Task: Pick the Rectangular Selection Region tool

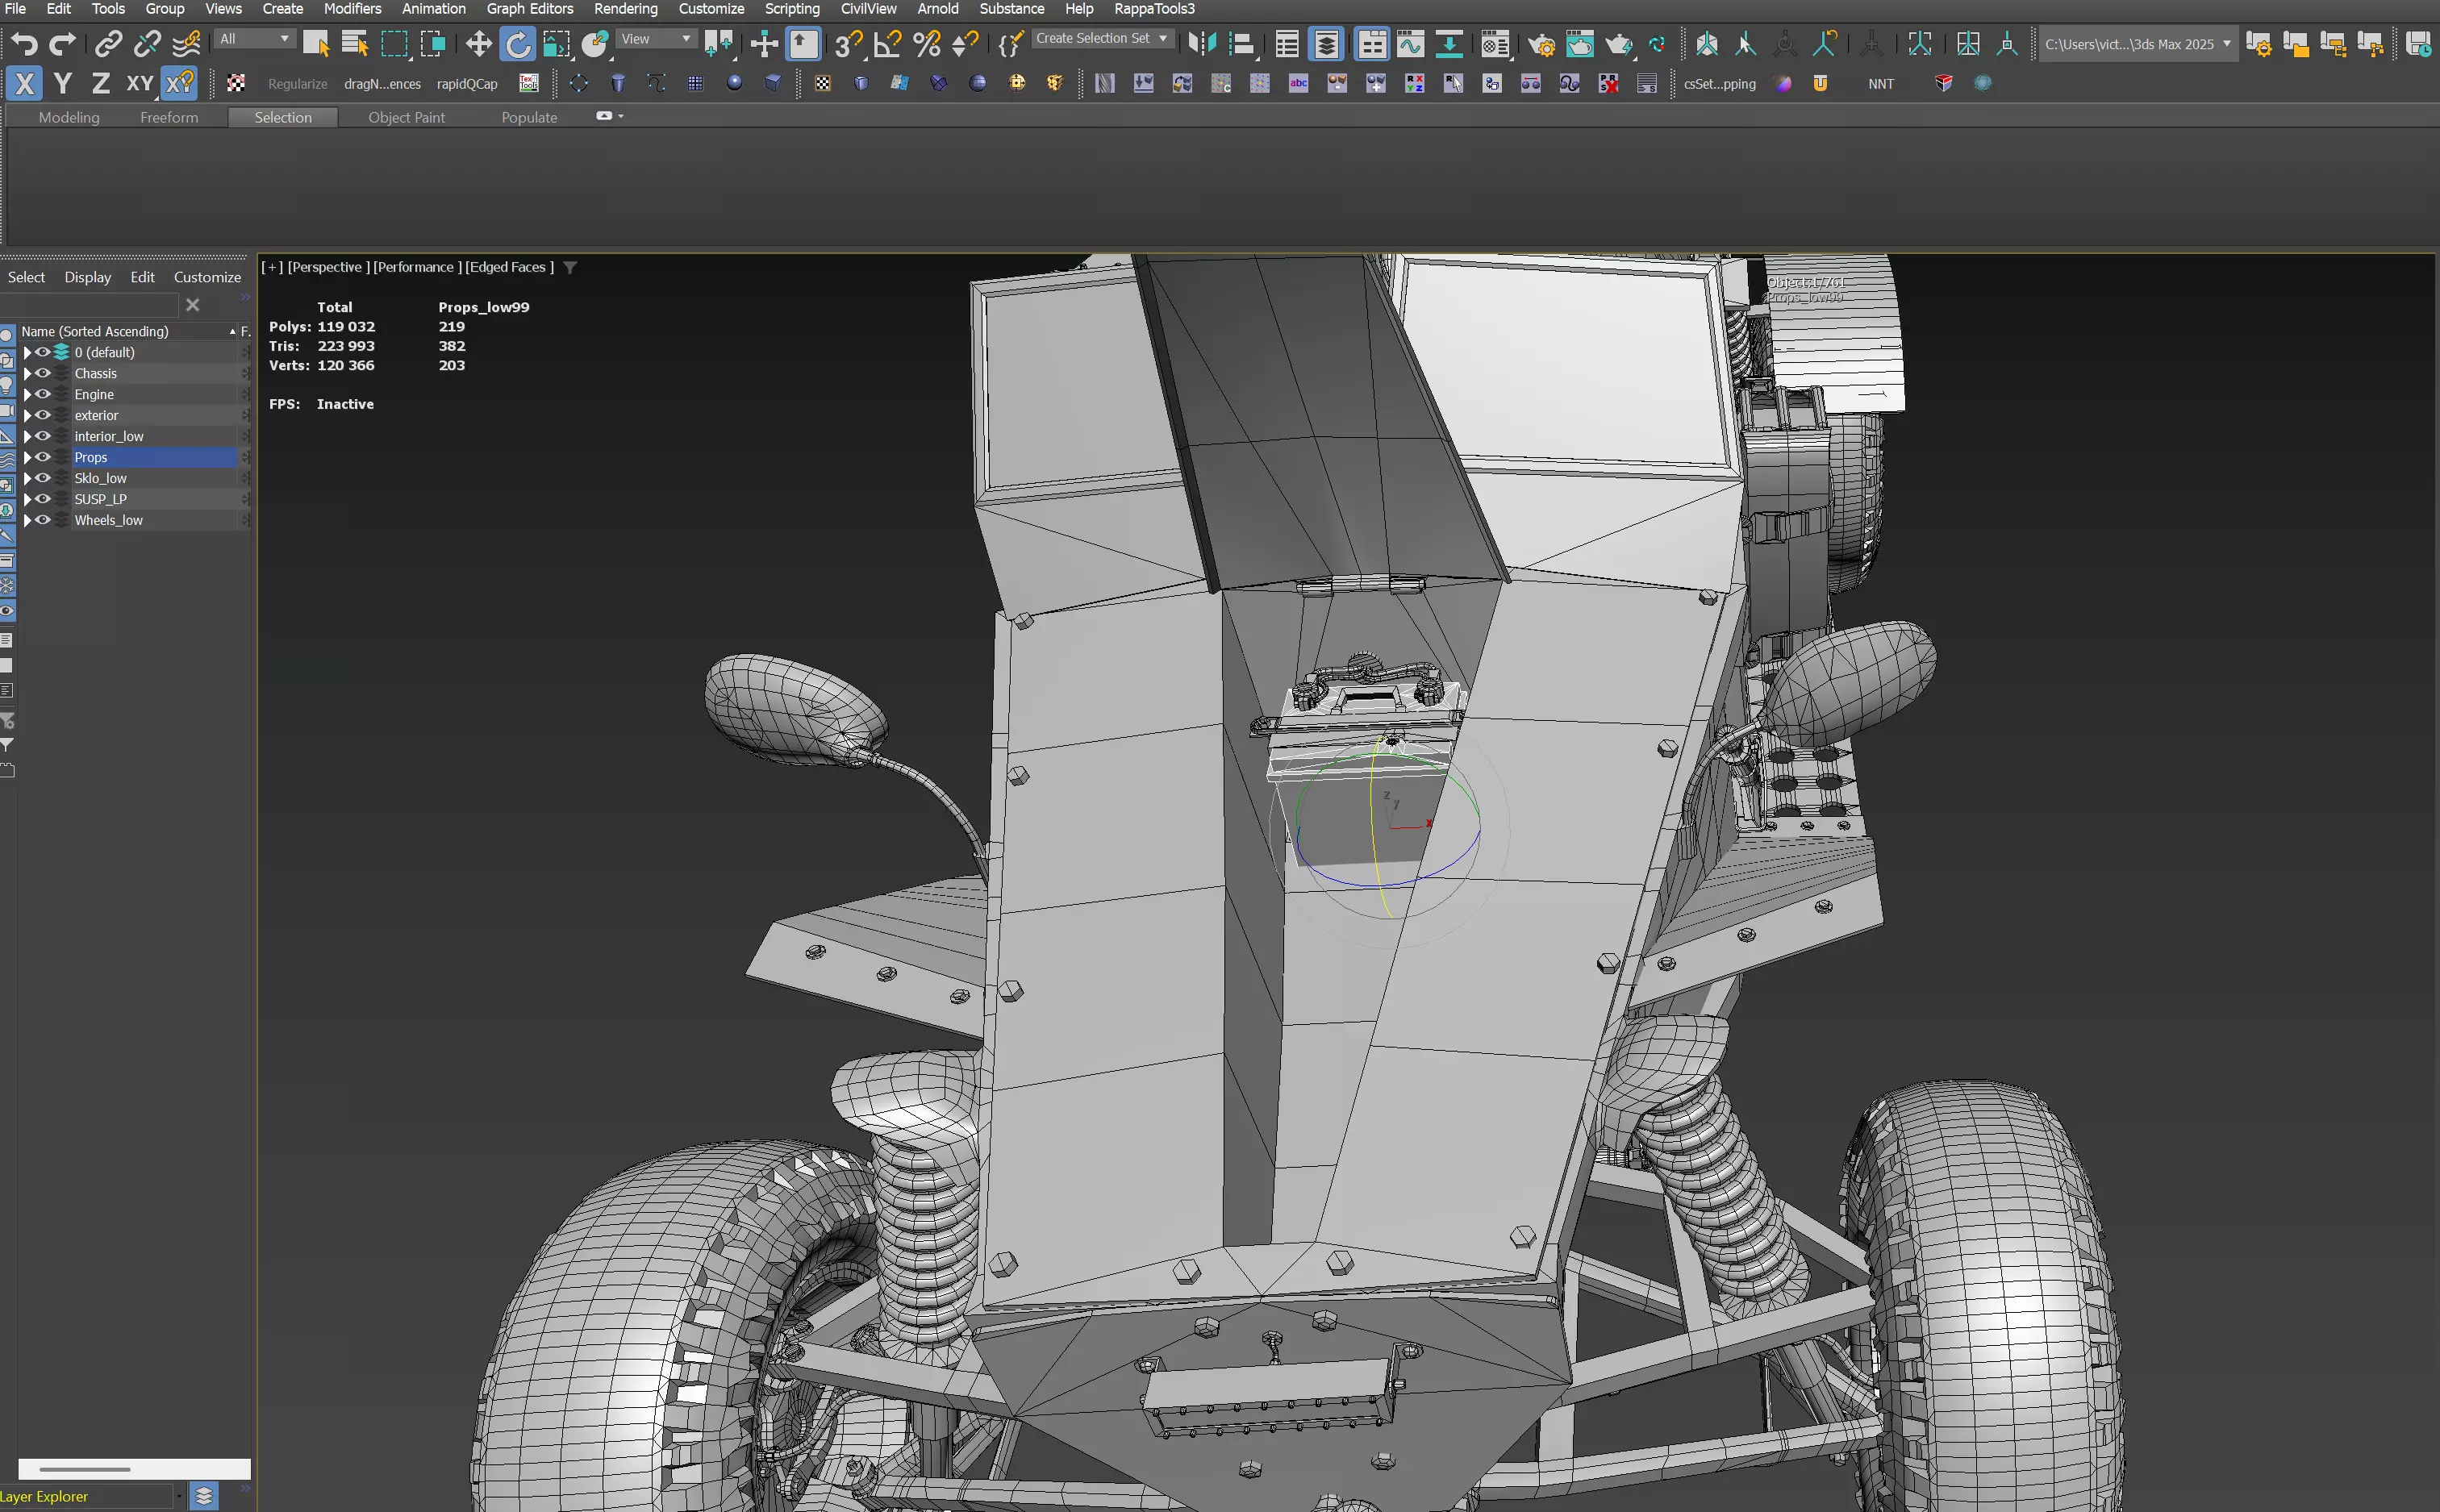Action: pyautogui.click(x=394, y=44)
